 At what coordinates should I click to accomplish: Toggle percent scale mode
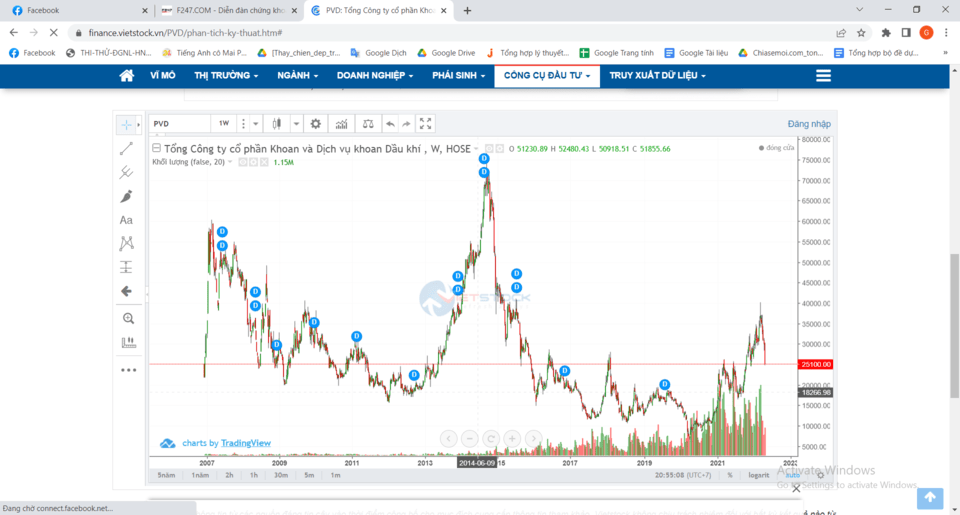click(x=730, y=475)
